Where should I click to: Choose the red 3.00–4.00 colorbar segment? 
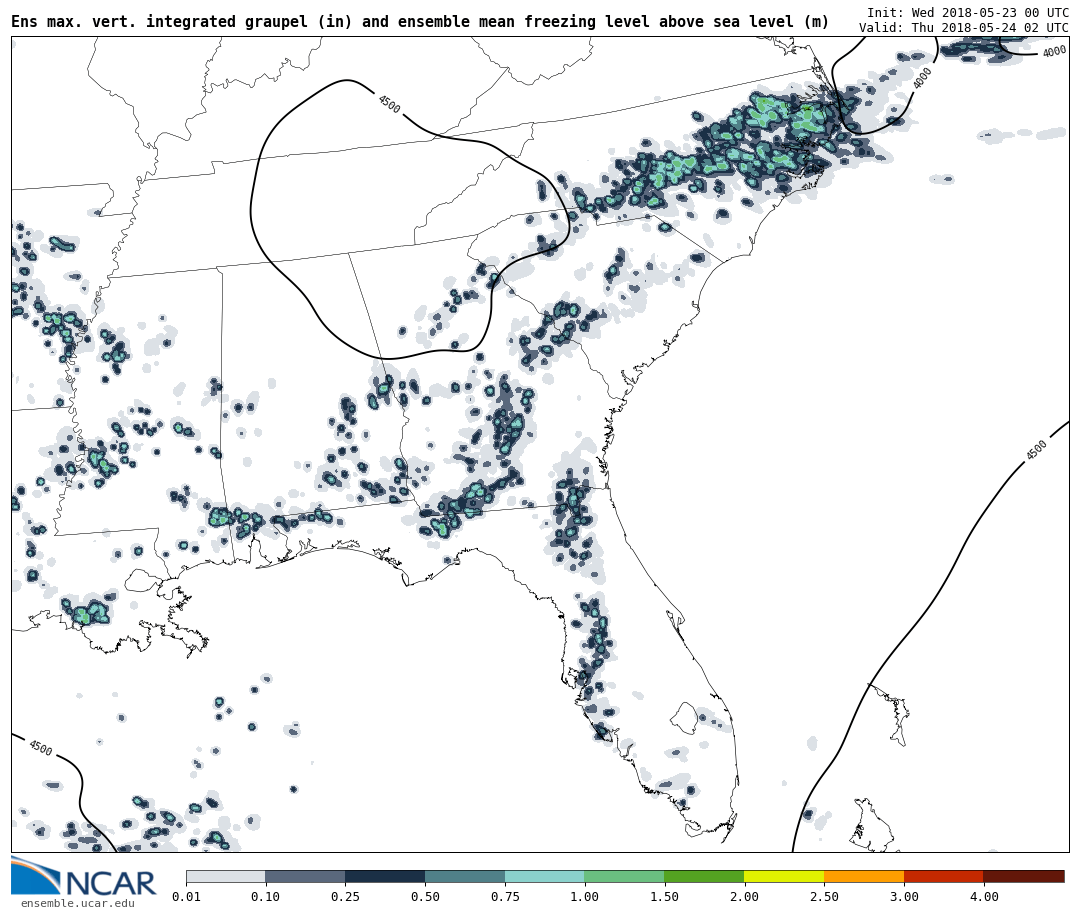pos(943,876)
